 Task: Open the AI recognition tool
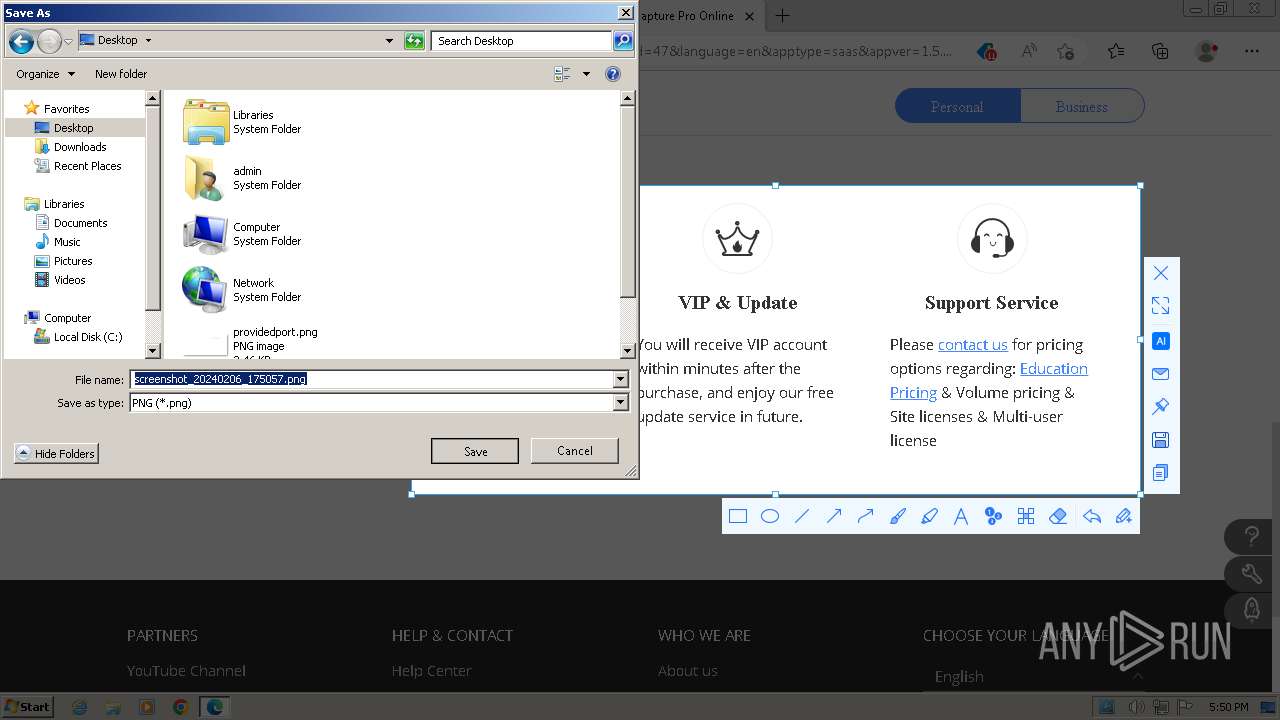pos(1161,341)
